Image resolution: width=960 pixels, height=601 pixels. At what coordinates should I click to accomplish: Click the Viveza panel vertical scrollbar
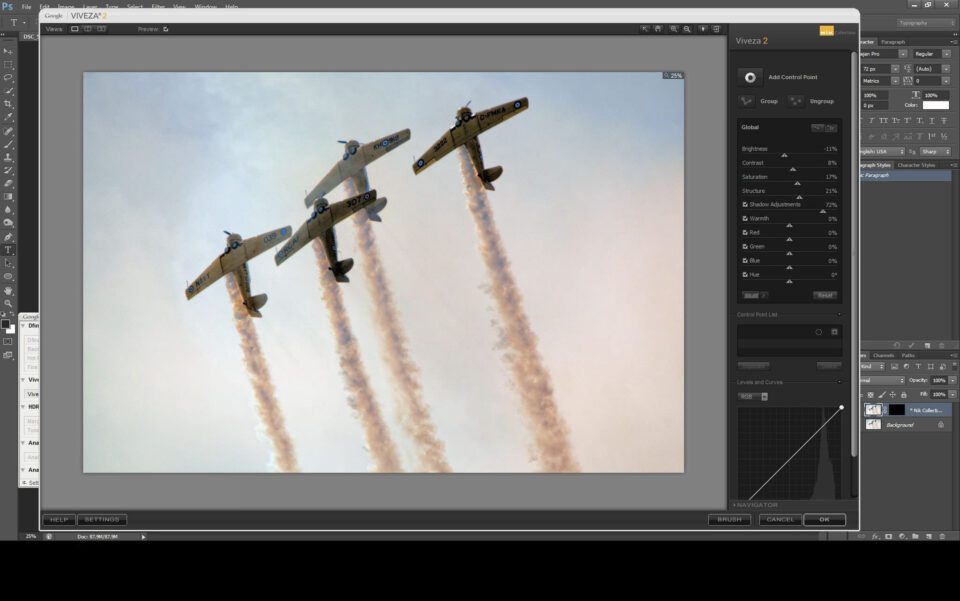853,254
